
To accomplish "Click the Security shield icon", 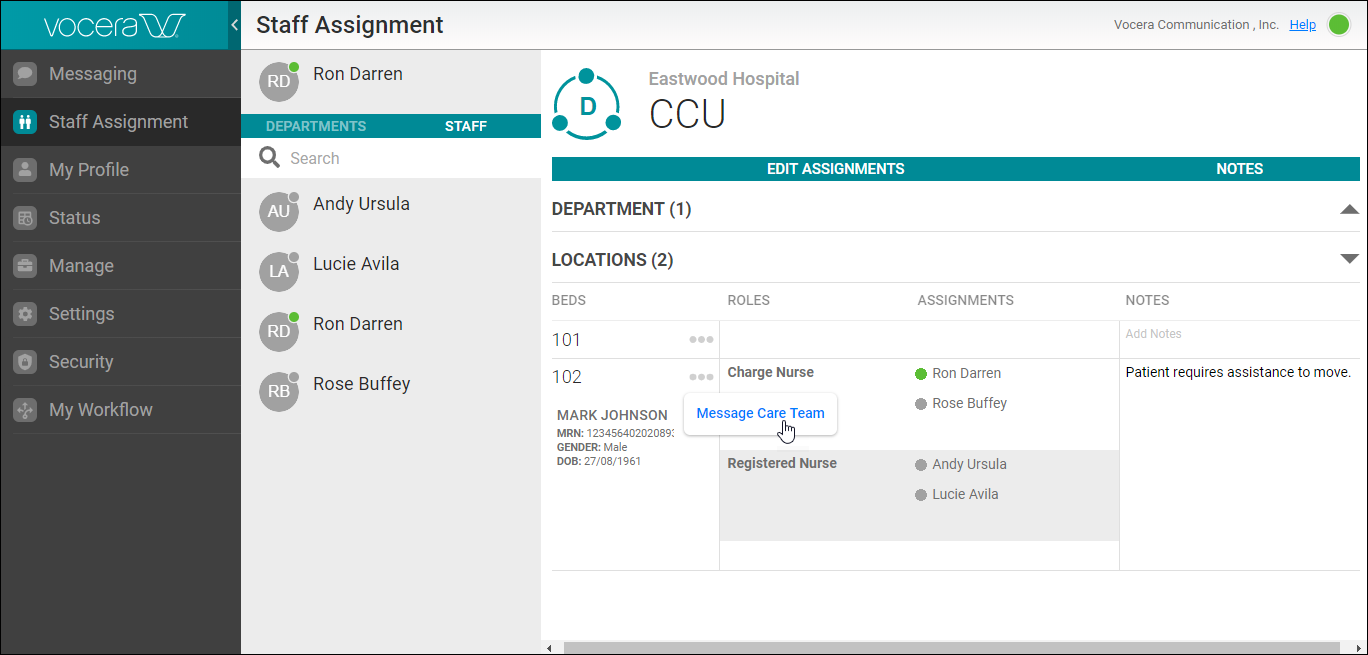I will click(x=25, y=362).
